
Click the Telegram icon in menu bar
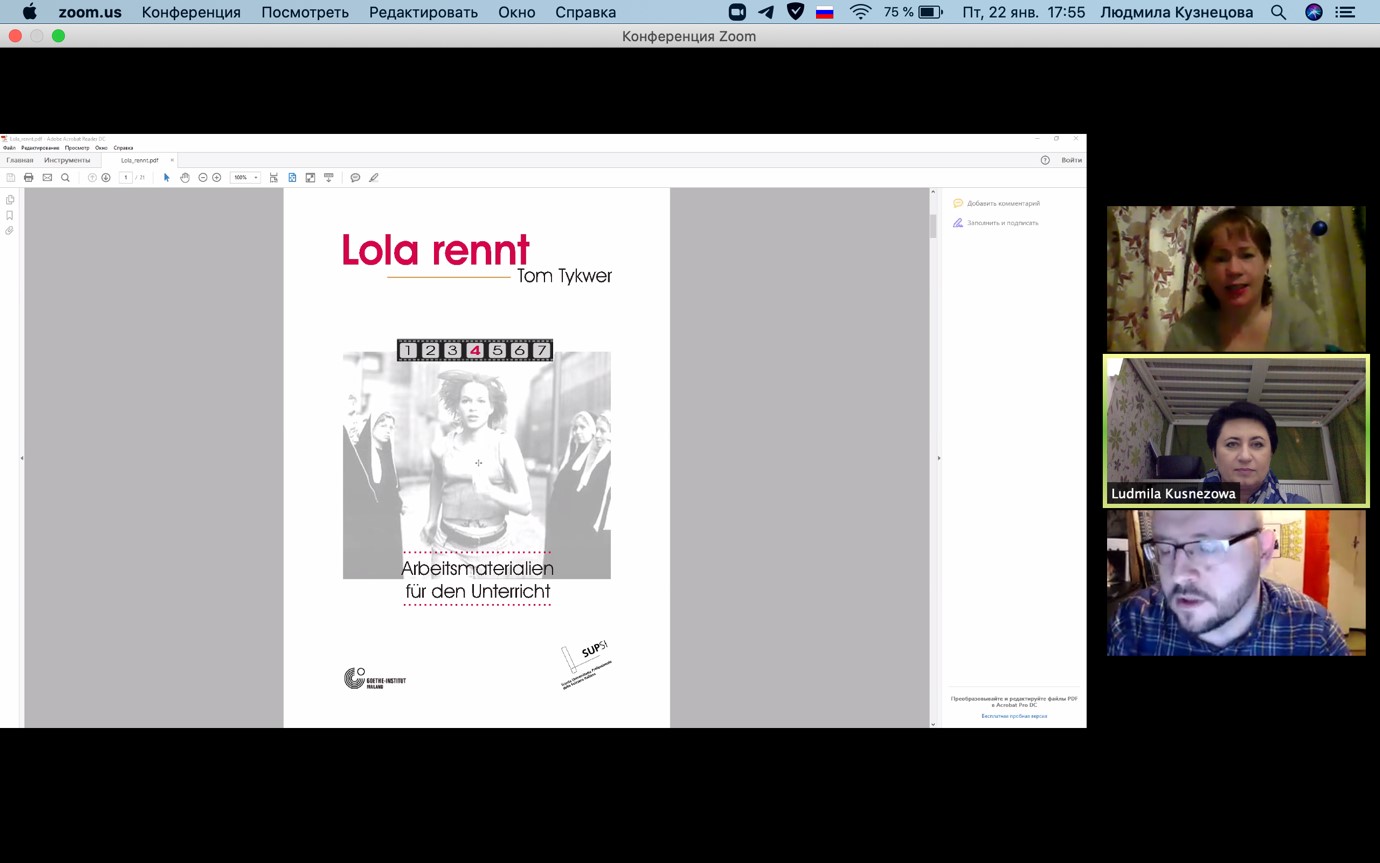pyautogui.click(x=766, y=12)
